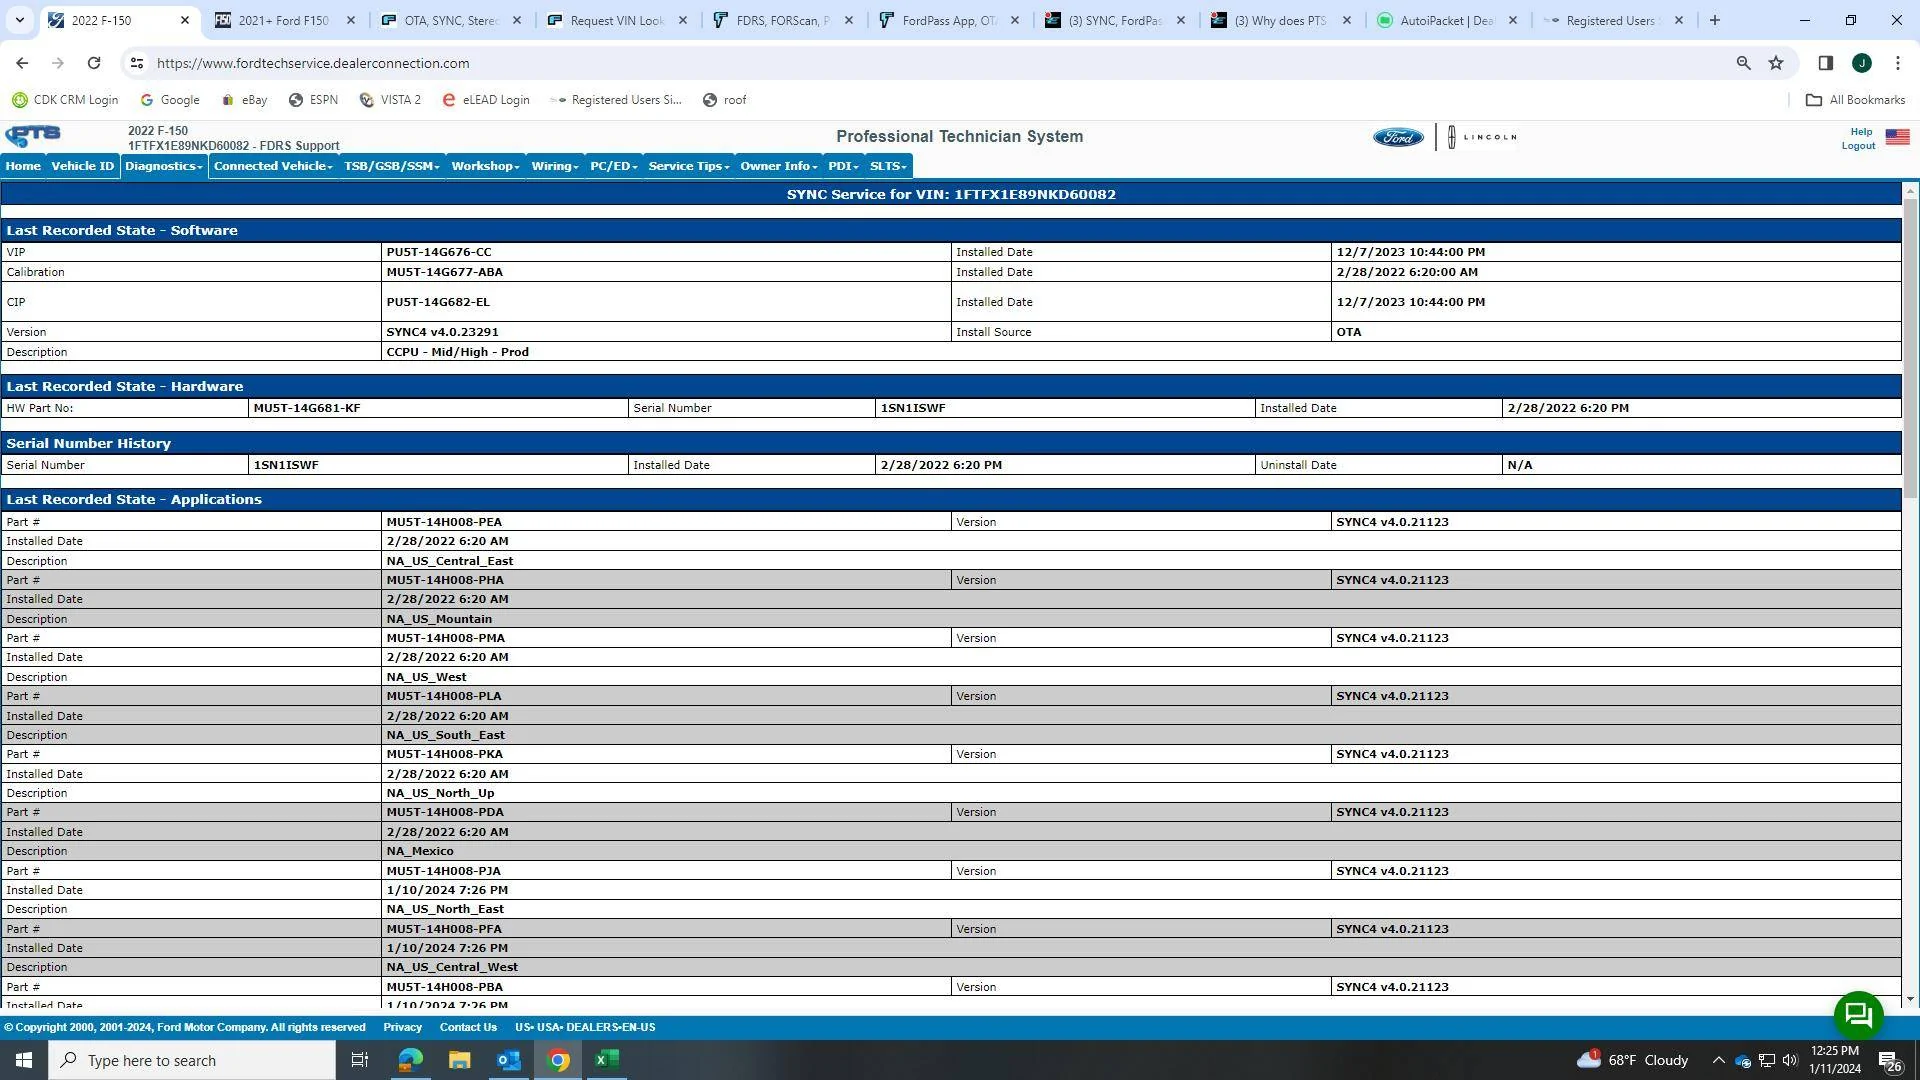Go to the Home menu item
The image size is (1920, 1080).
pos(23,166)
